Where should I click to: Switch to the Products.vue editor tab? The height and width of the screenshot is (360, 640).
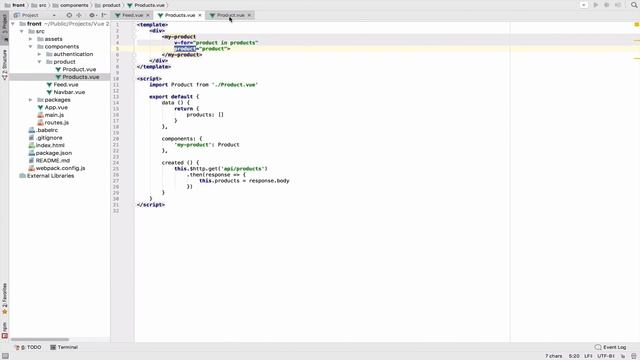pyautogui.click(x=180, y=15)
